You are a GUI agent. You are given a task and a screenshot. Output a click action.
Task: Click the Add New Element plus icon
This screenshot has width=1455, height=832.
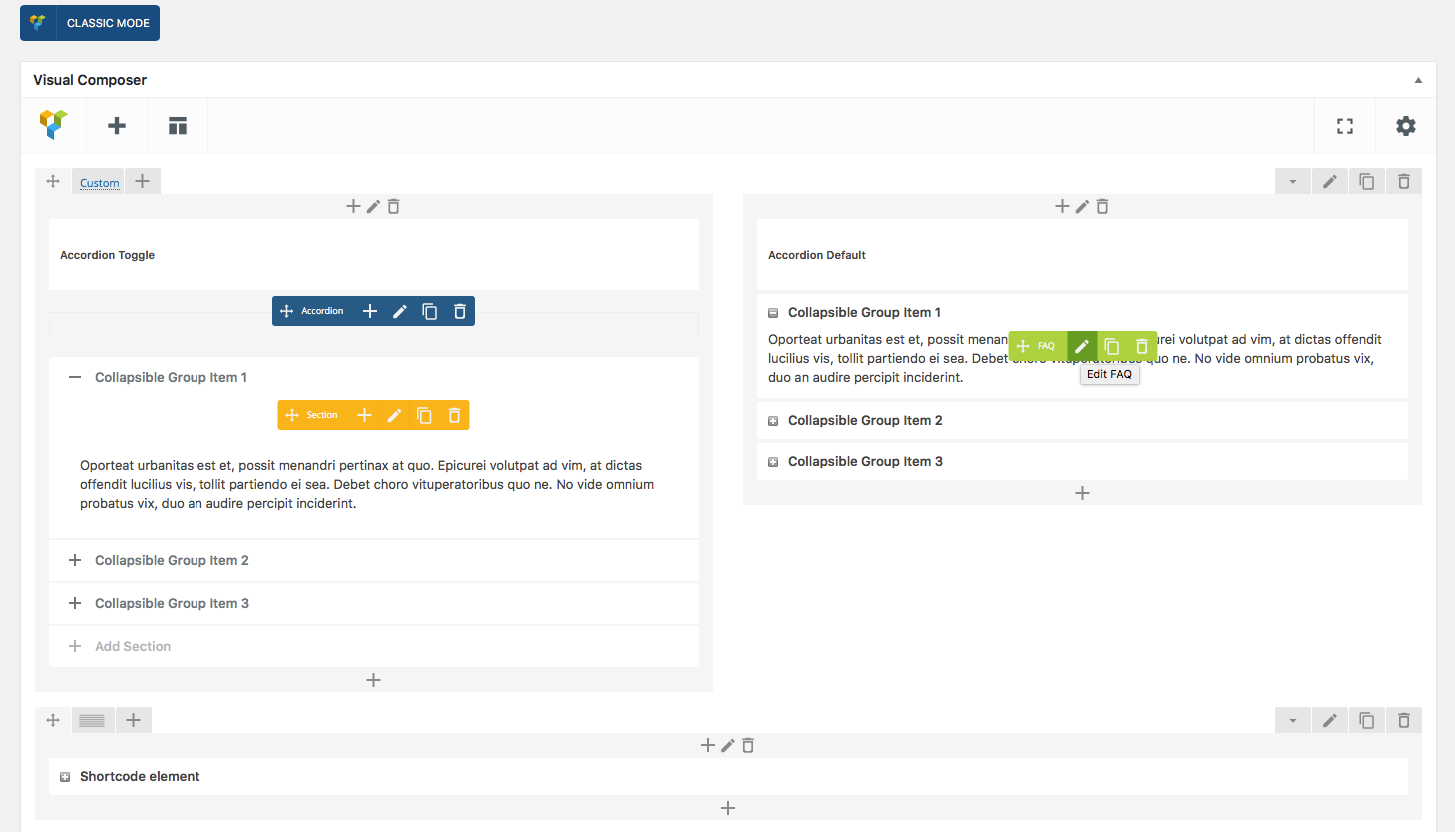coord(117,126)
